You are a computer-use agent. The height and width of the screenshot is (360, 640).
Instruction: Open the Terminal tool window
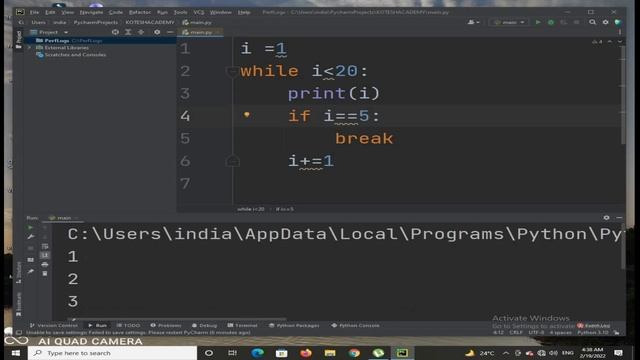[242, 325]
